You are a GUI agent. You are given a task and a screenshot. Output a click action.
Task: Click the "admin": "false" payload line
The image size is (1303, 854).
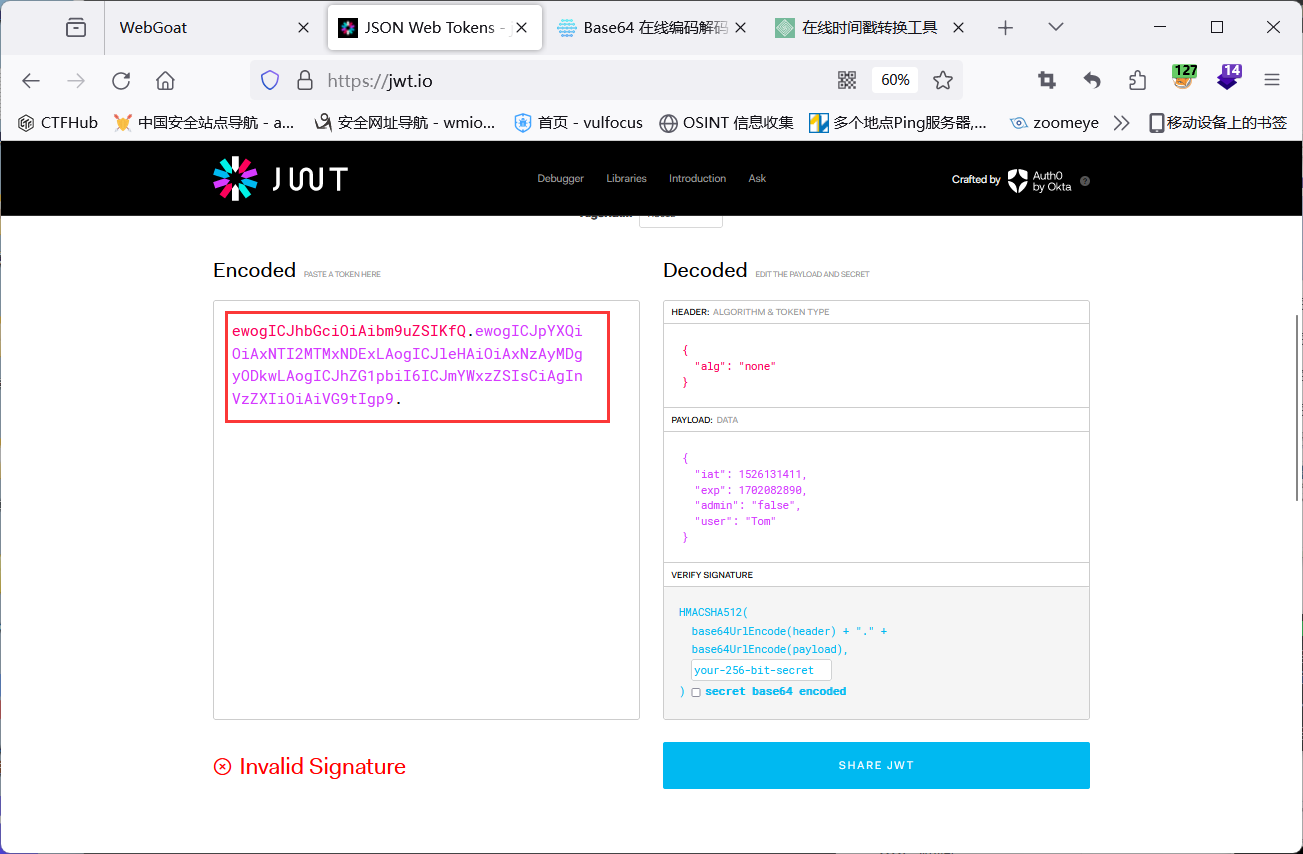748,506
